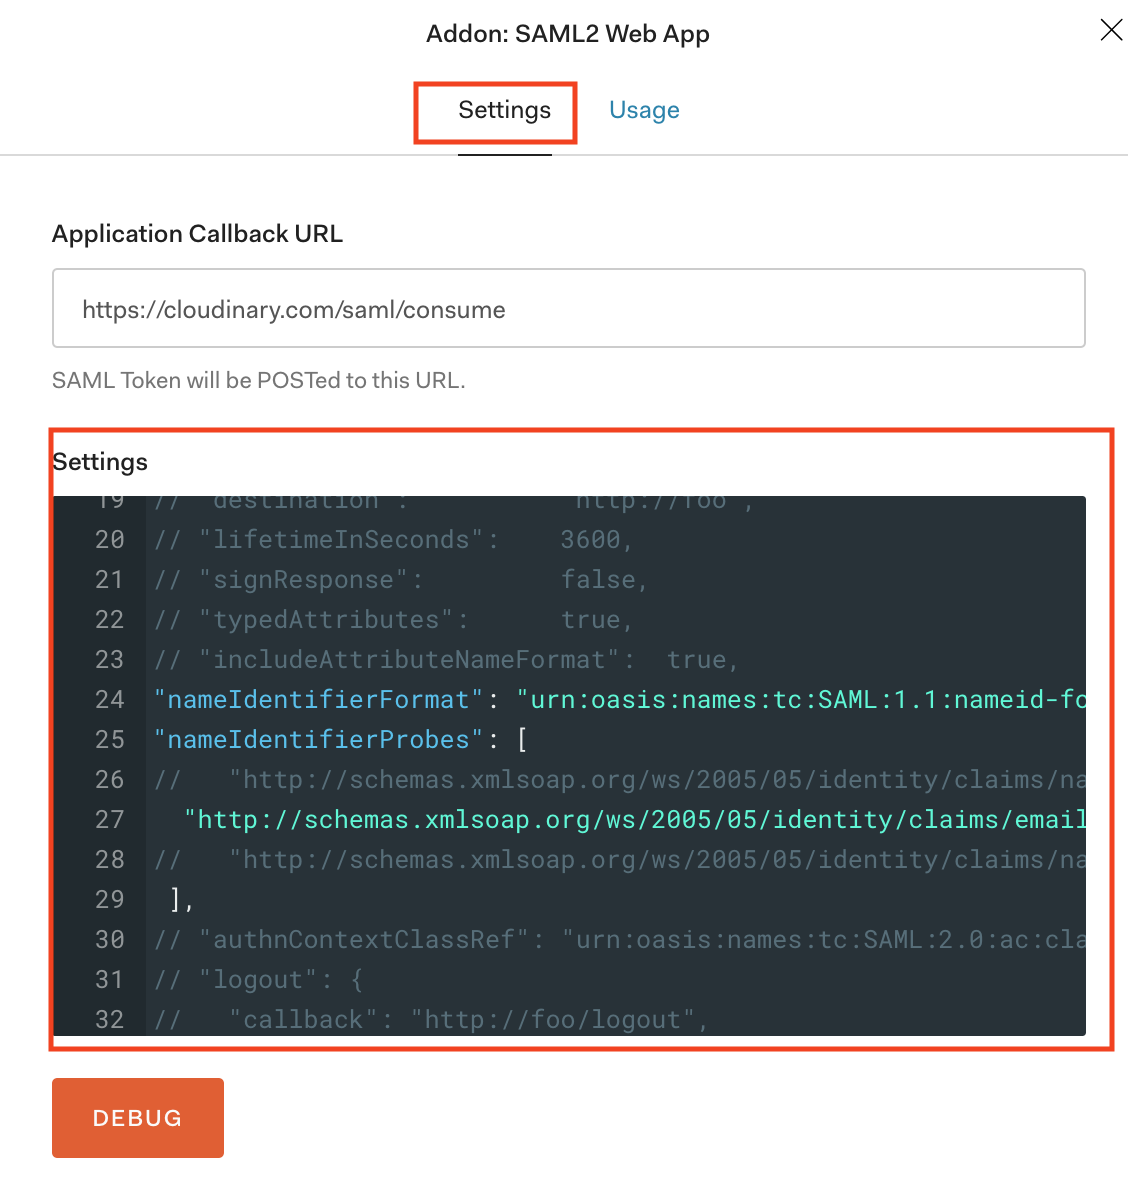
Task: Click the closing bracket on line 29
Action: (x=182, y=899)
